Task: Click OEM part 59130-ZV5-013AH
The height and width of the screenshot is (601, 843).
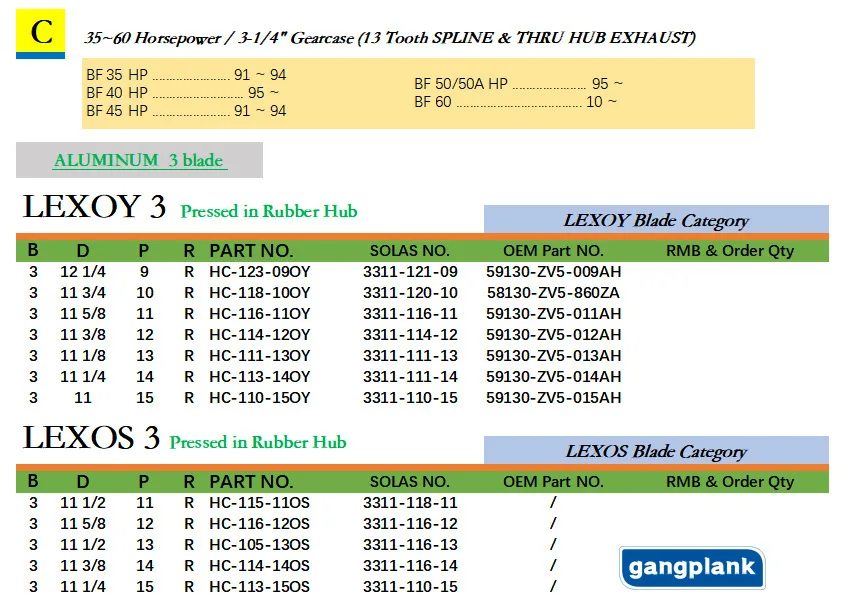Action: pos(554,356)
